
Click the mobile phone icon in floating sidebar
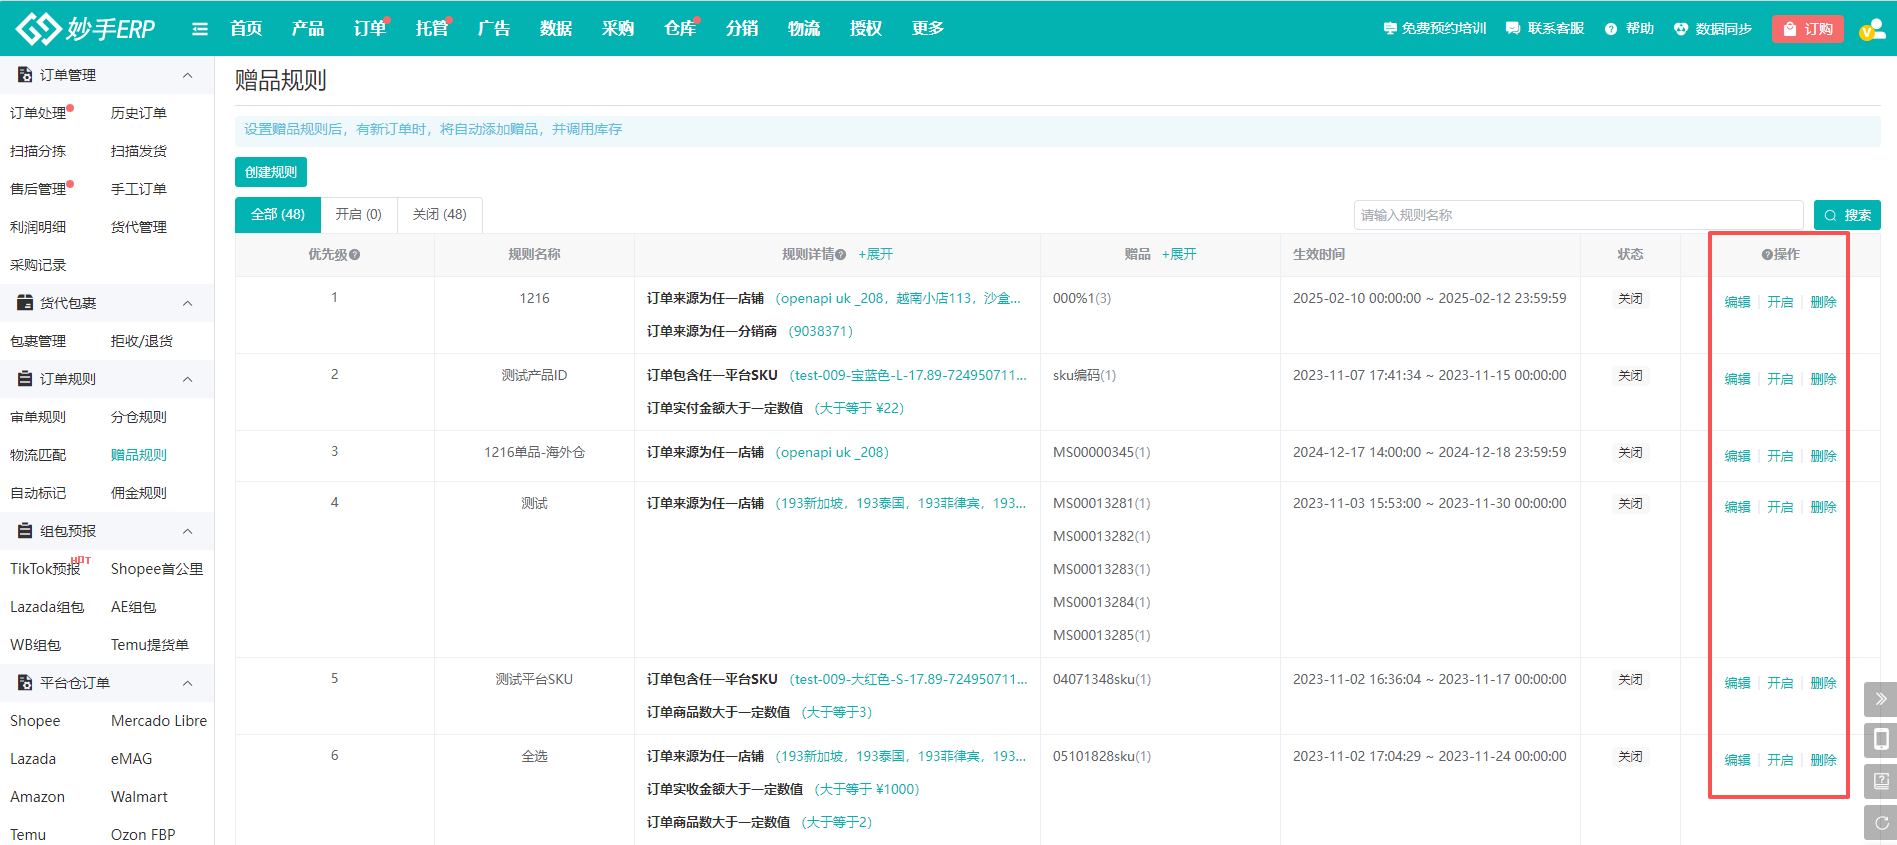click(1880, 740)
